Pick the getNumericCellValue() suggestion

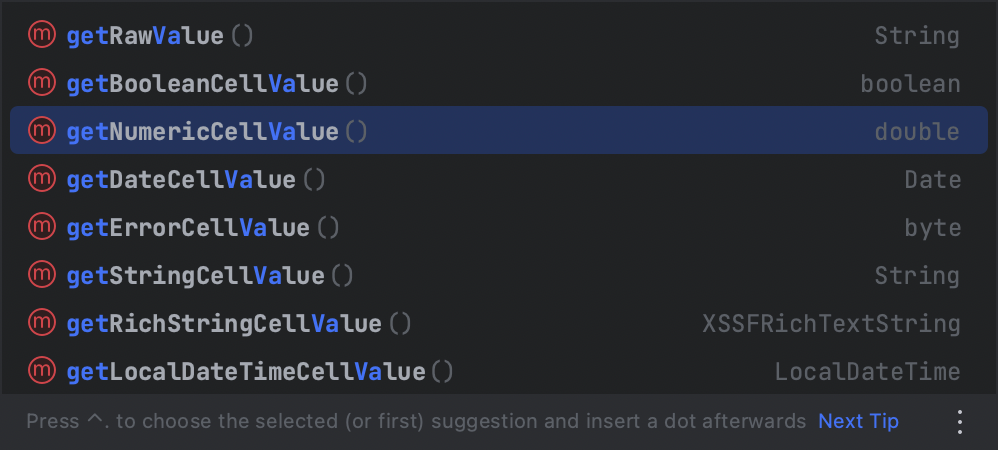(x=217, y=131)
